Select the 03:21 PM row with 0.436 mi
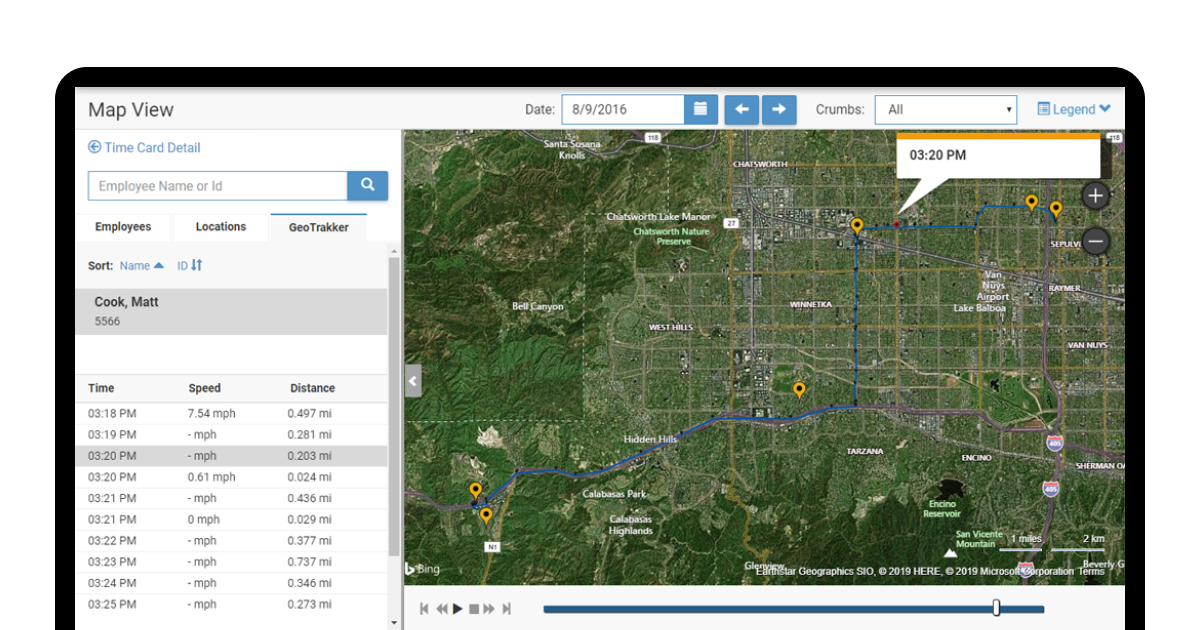This screenshot has width=1200, height=630. click(231, 498)
